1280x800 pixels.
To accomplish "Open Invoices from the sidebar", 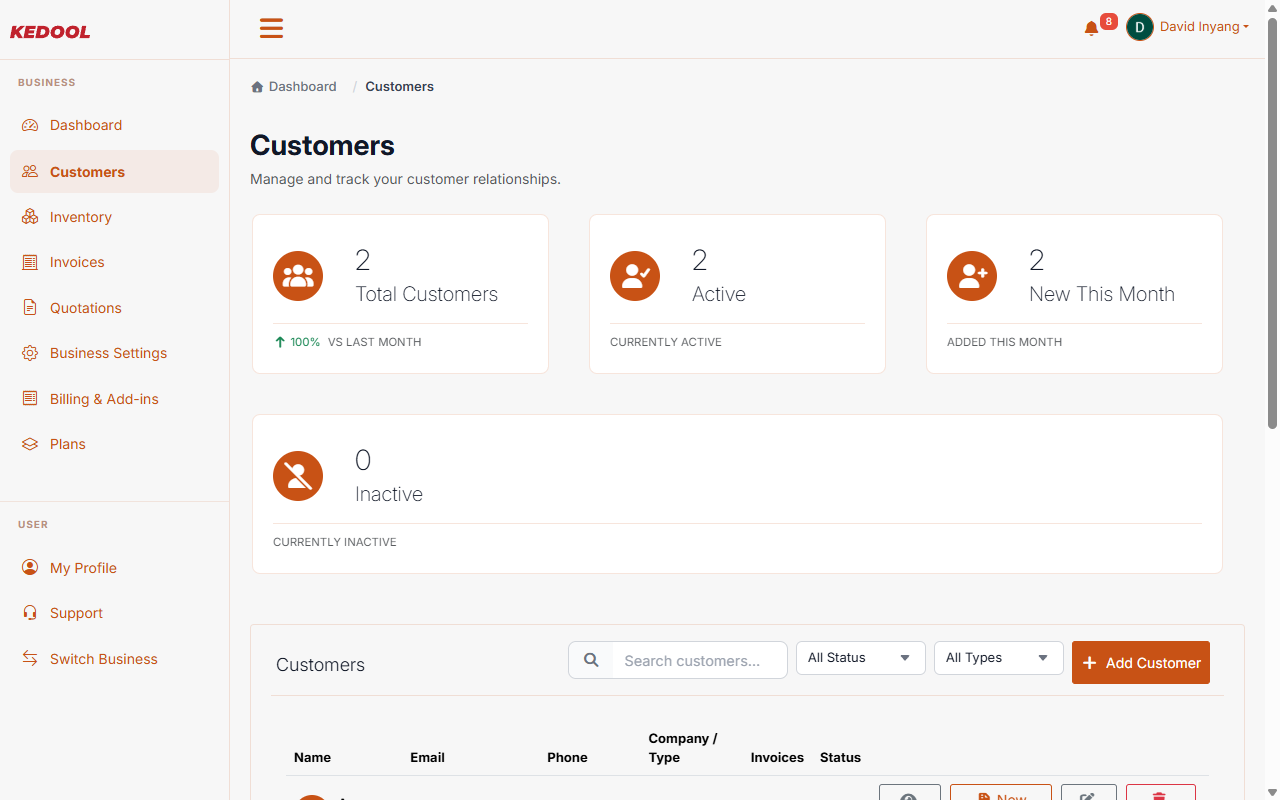I will (114, 262).
